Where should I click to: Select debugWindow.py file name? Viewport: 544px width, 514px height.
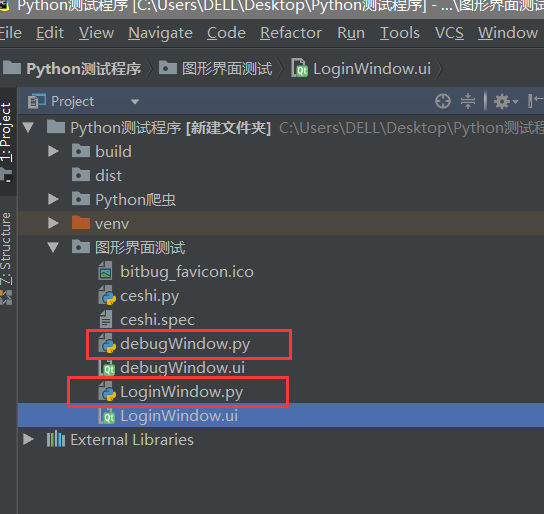pyautogui.click(x=185, y=344)
